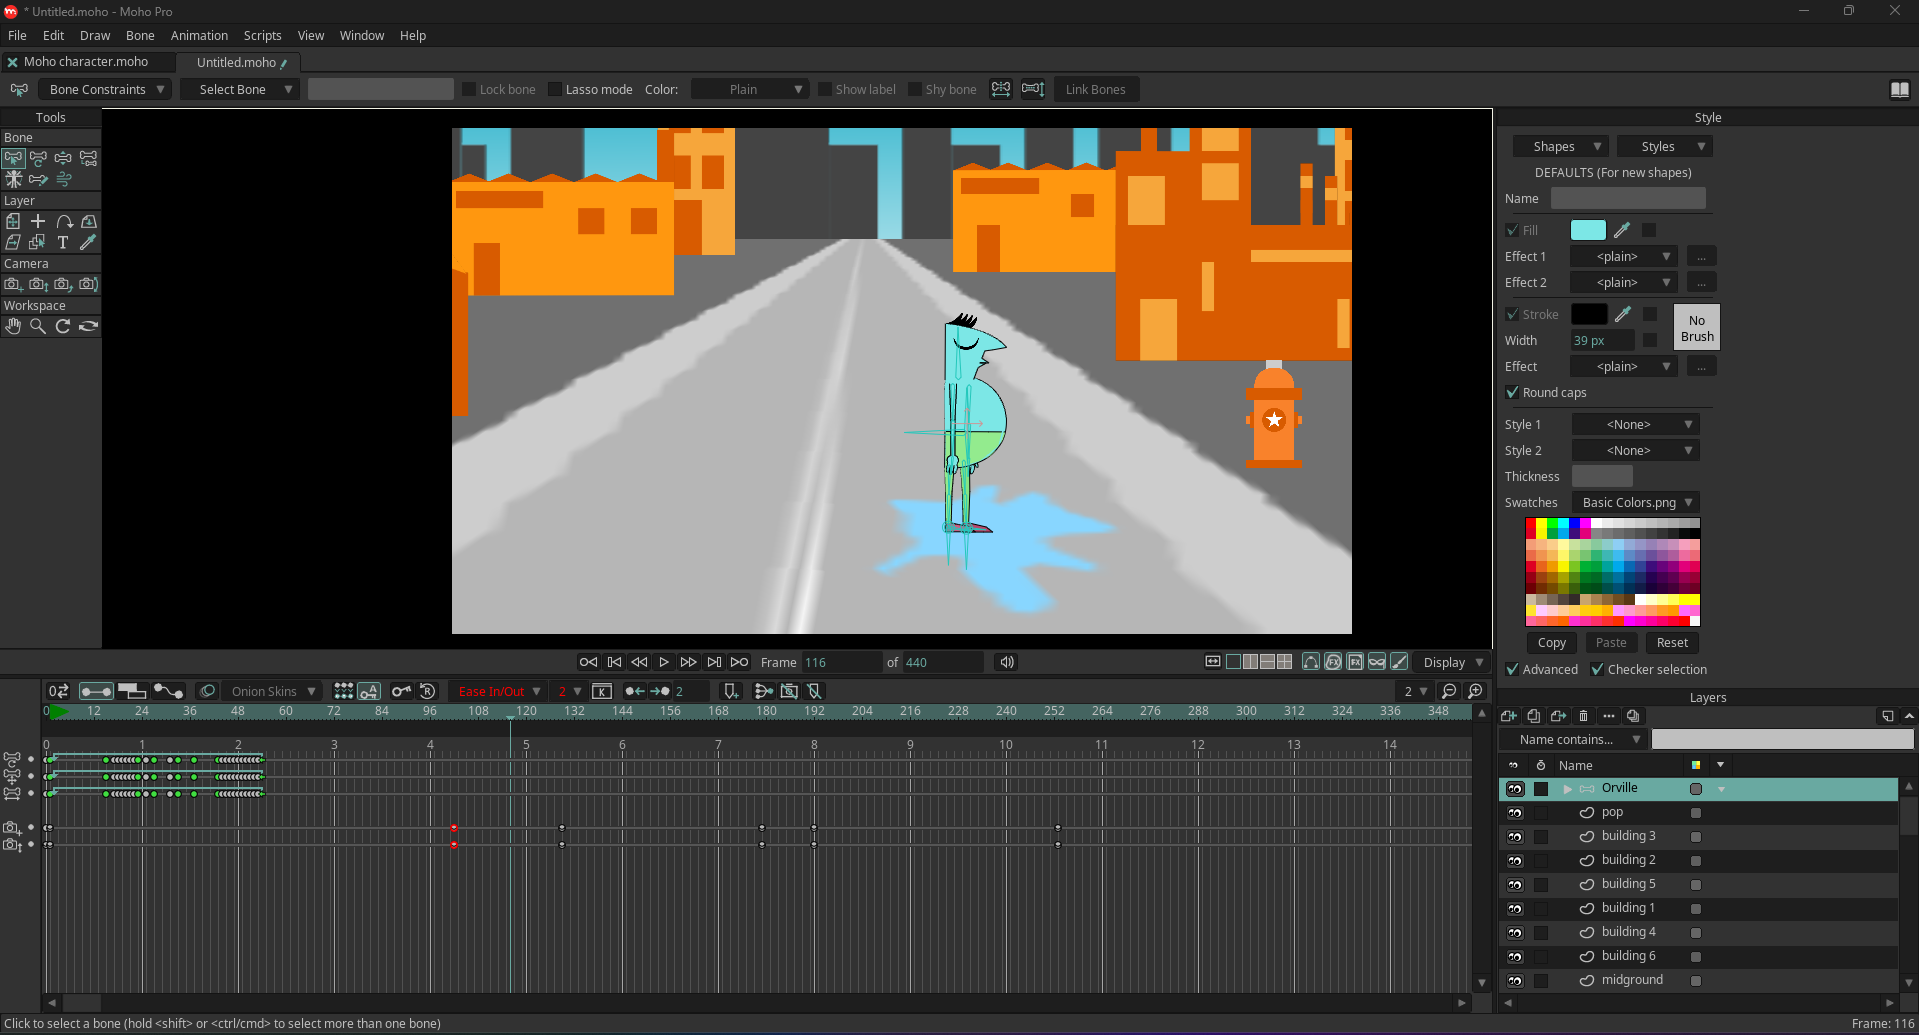1919x1035 pixels.
Task: Click the black Stroke color swatch
Action: point(1589,314)
